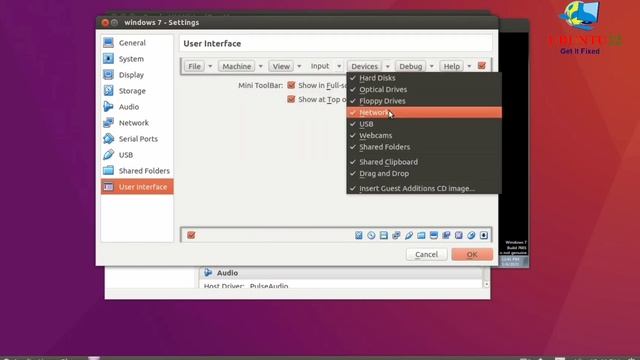640x360 pixels.
Task: Click the Audio section header in Manager window
Action: pyautogui.click(x=341, y=273)
